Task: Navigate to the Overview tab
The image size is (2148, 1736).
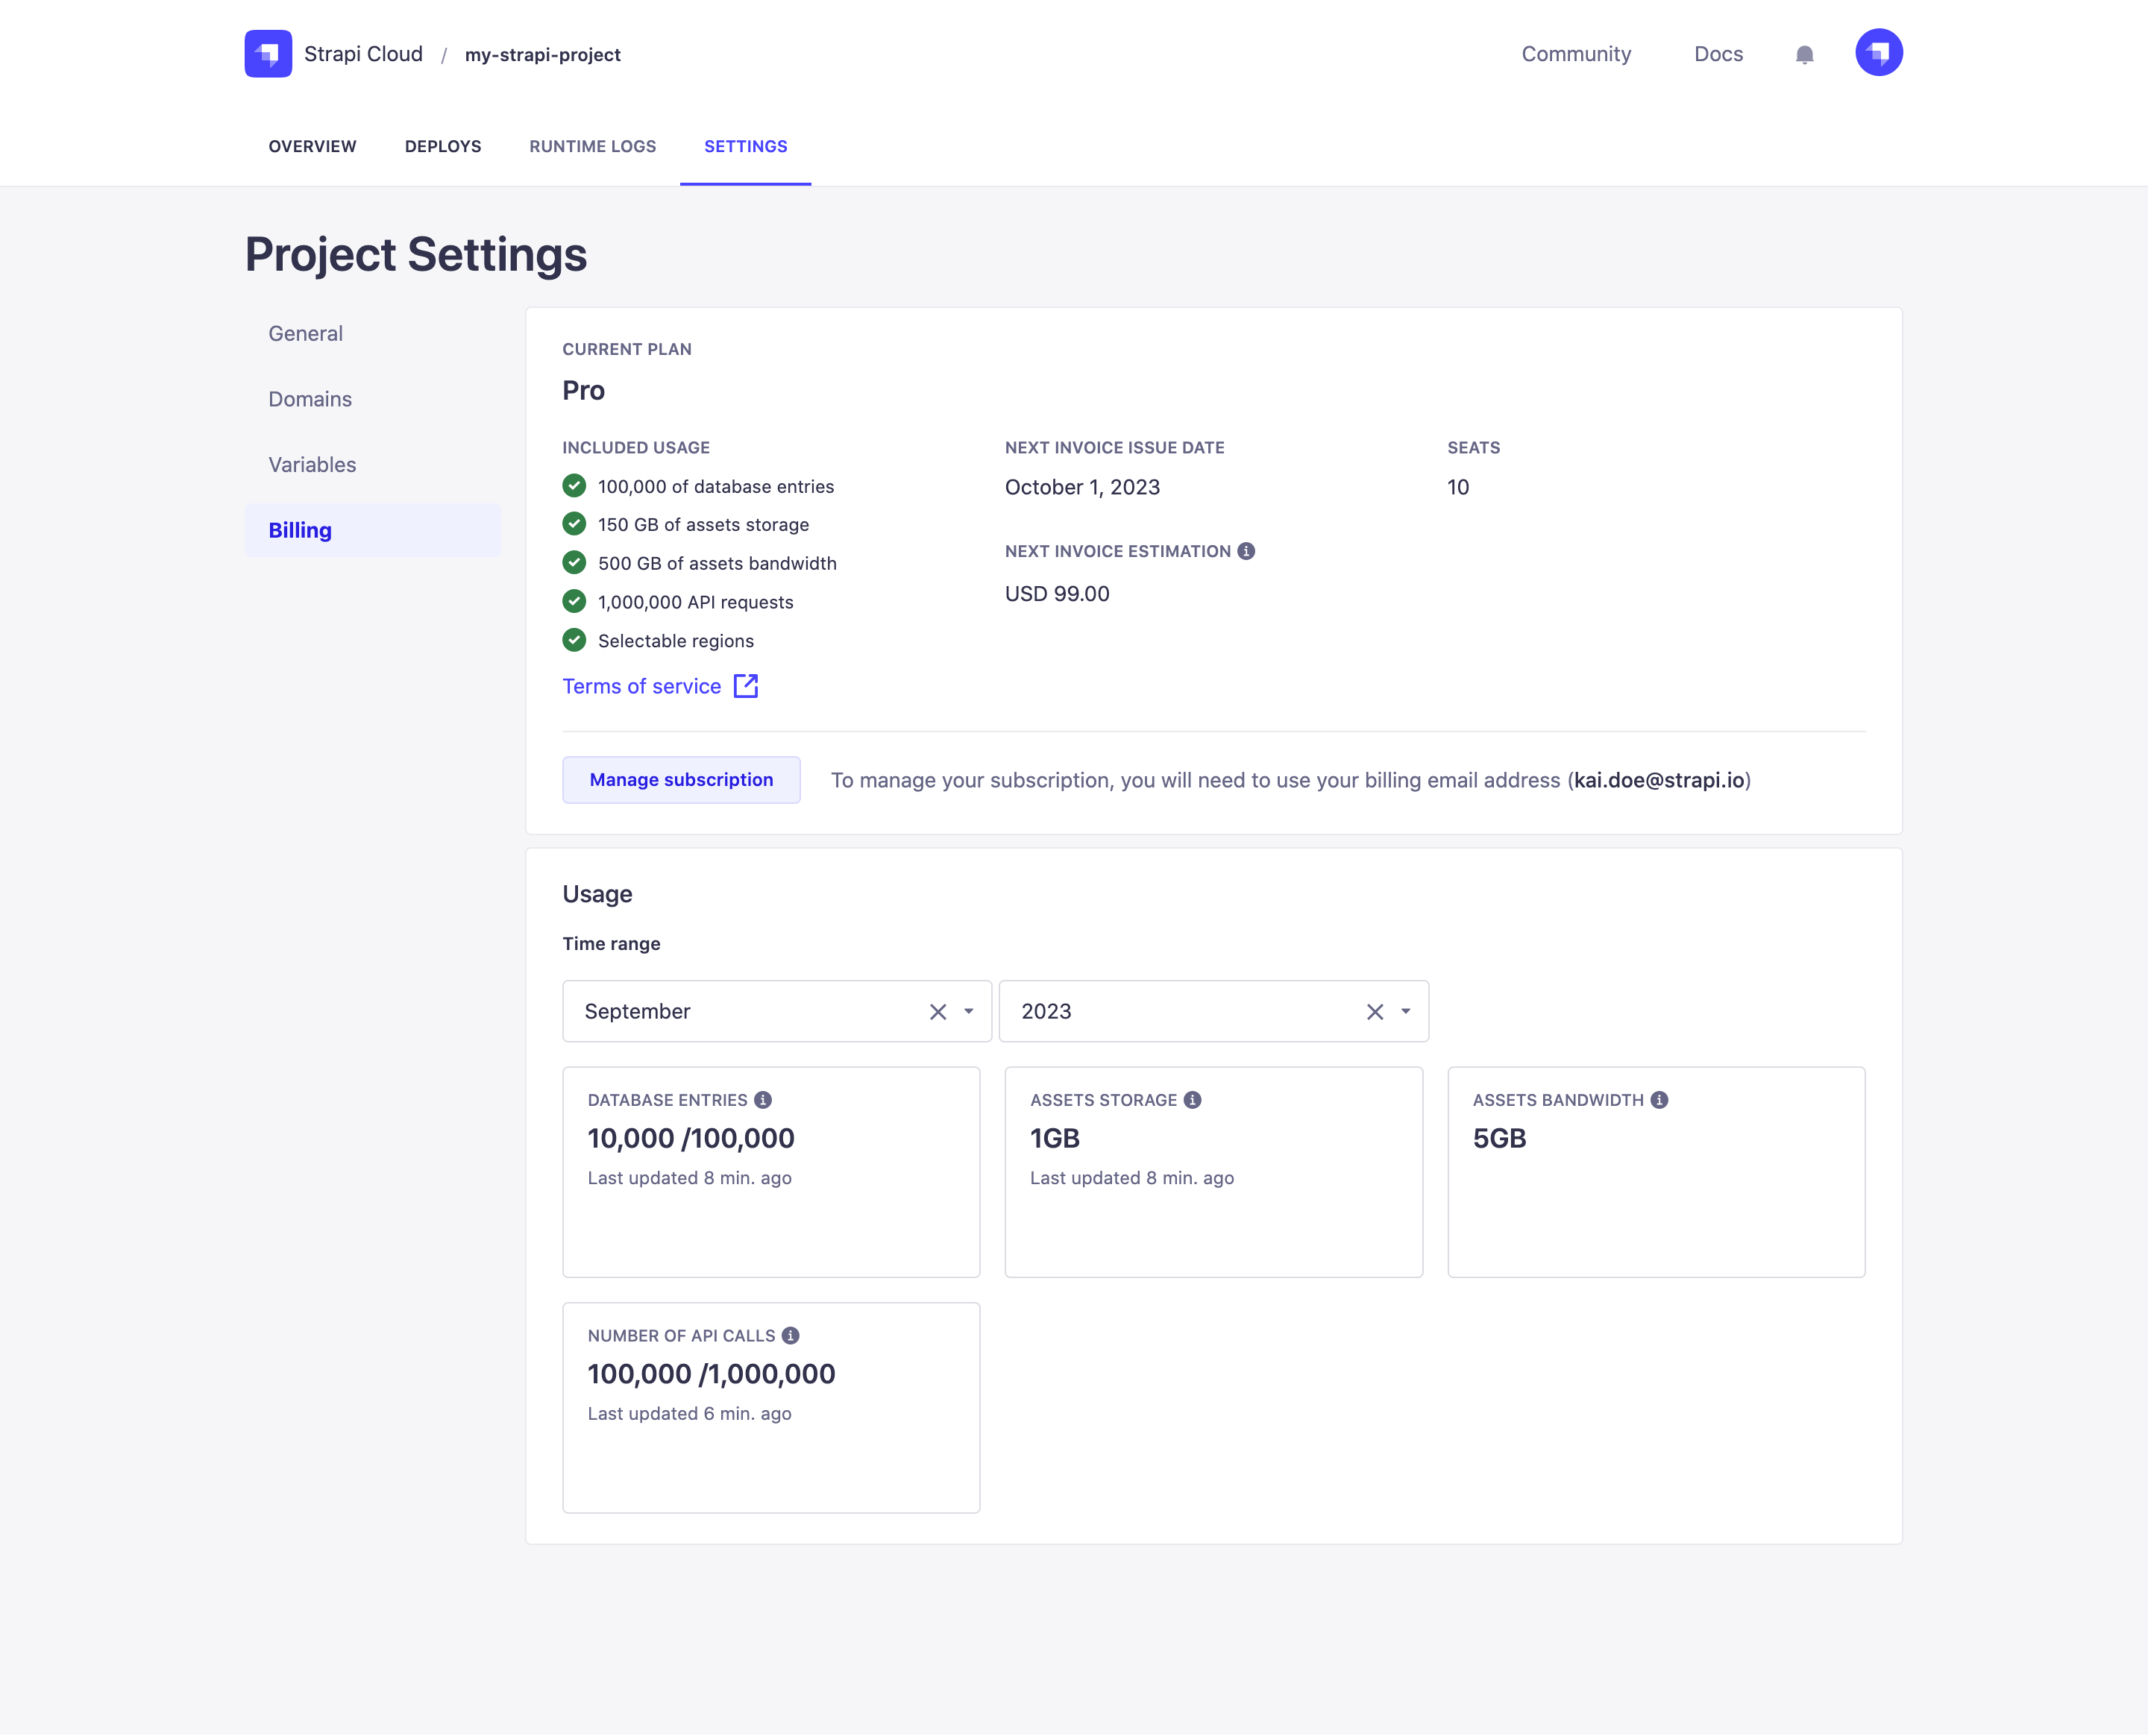Action: [x=312, y=145]
